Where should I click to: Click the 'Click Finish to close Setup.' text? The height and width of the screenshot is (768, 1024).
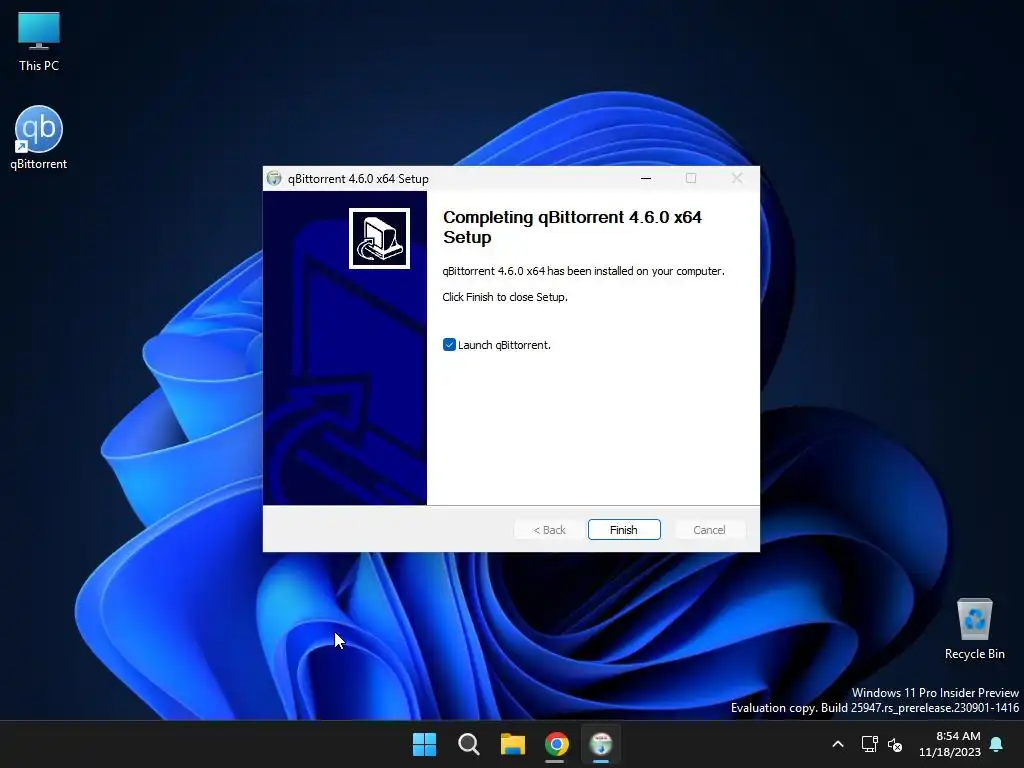(505, 297)
